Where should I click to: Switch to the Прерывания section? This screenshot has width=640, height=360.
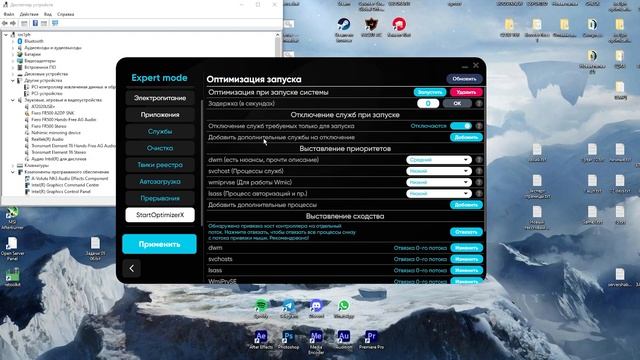(160, 198)
